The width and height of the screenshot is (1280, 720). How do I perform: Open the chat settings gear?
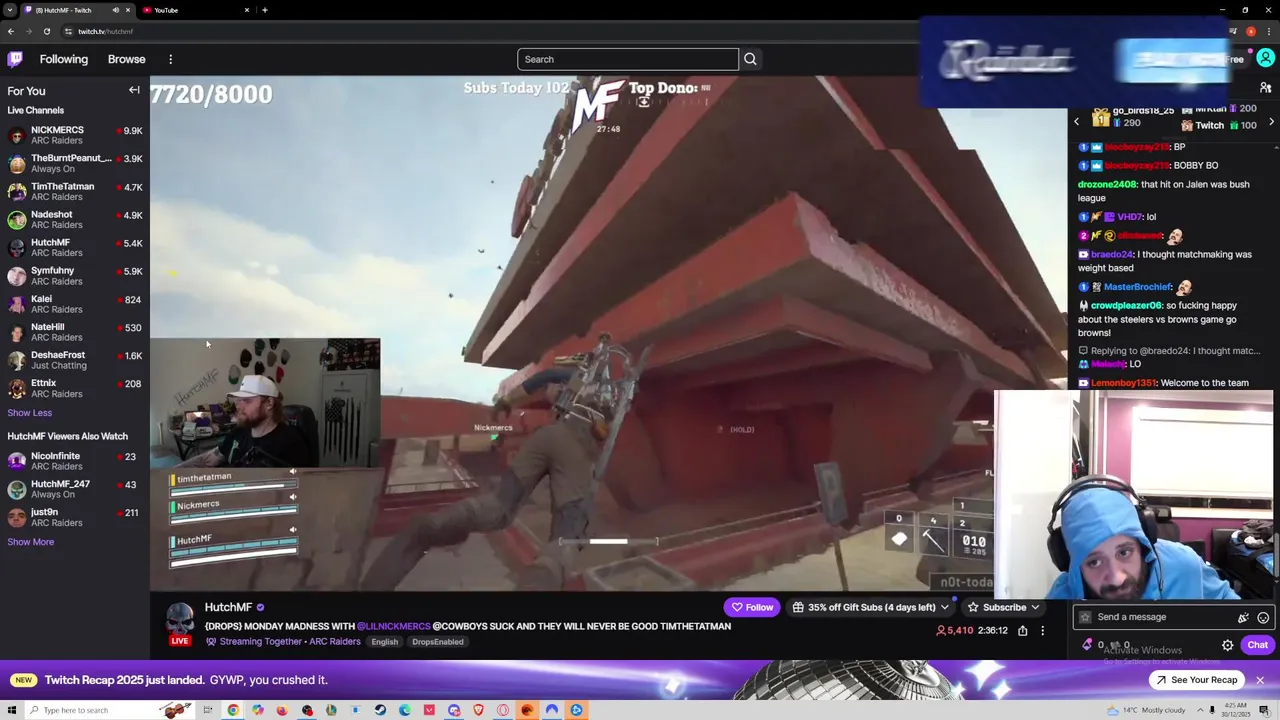coord(1227,645)
